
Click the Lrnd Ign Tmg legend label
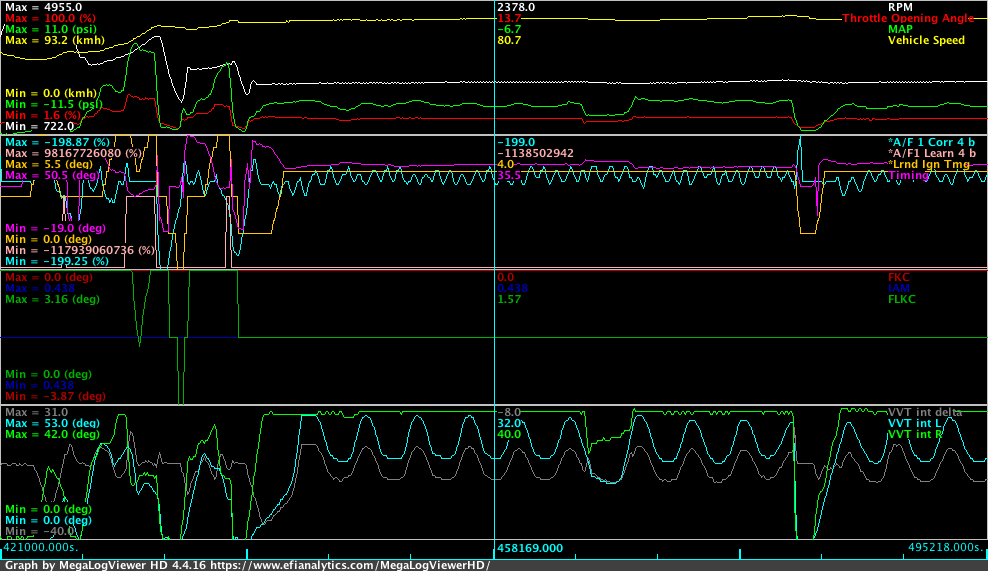929,164
